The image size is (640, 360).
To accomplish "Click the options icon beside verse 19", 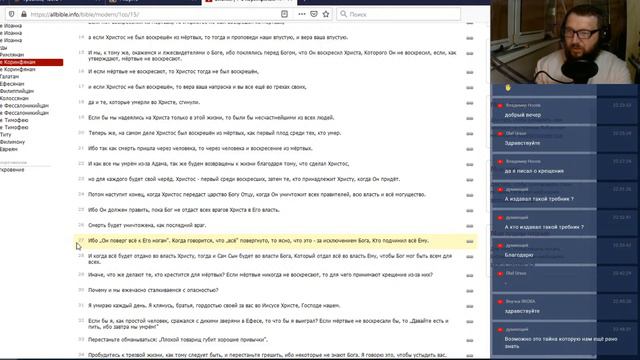I will pyautogui.click(x=470, y=118).
